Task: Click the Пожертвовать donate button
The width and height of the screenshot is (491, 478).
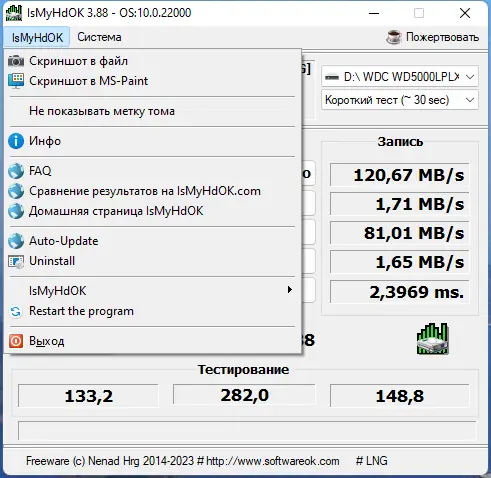Action: [433, 37]
